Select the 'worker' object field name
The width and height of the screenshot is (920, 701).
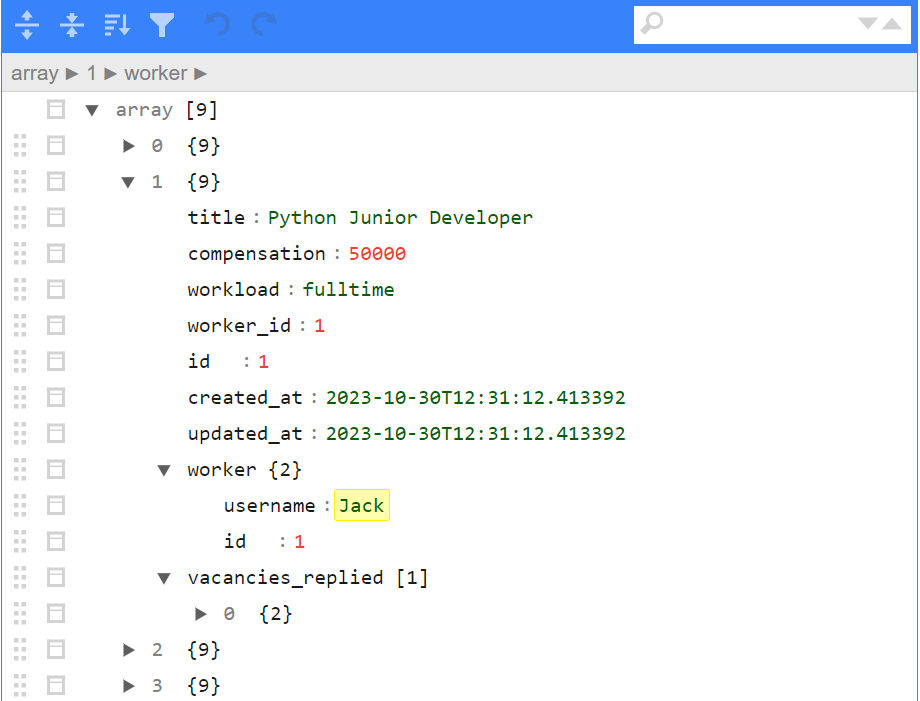click(222, 470)
